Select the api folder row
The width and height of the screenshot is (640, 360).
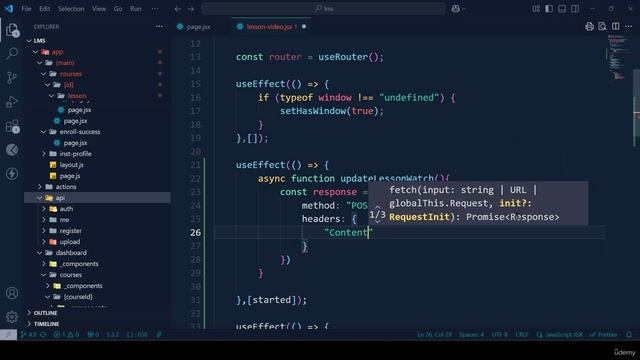tap(97, 198)
